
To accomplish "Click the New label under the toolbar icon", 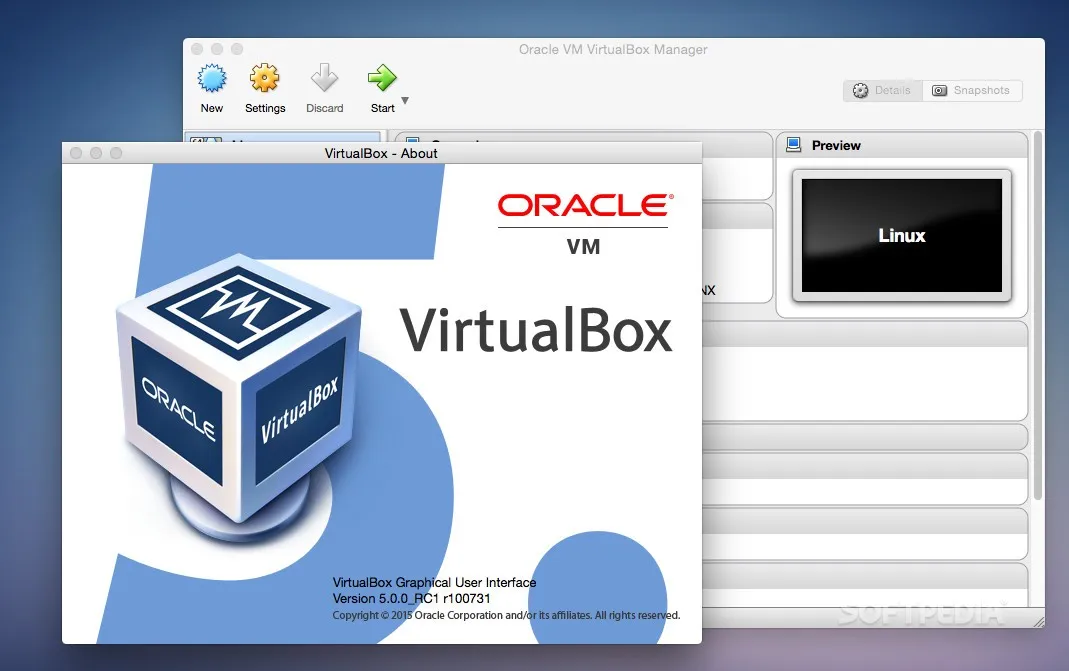I will (x=211, y=107).
